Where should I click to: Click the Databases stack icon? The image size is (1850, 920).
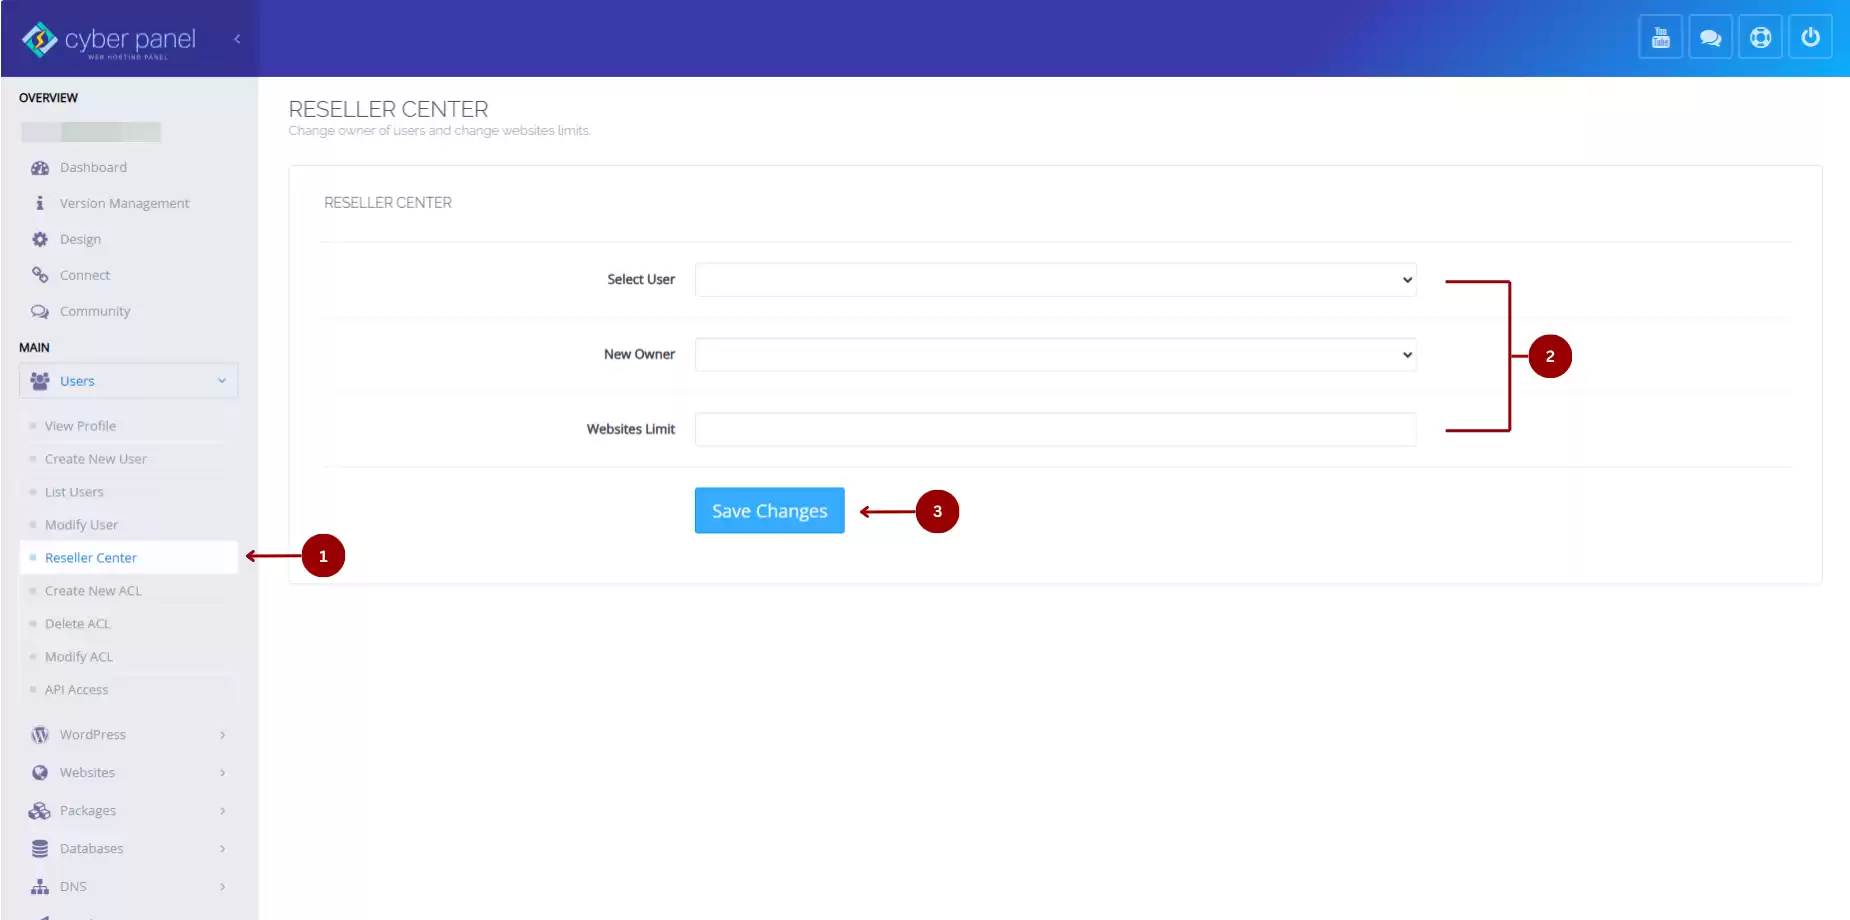(40, 849)
